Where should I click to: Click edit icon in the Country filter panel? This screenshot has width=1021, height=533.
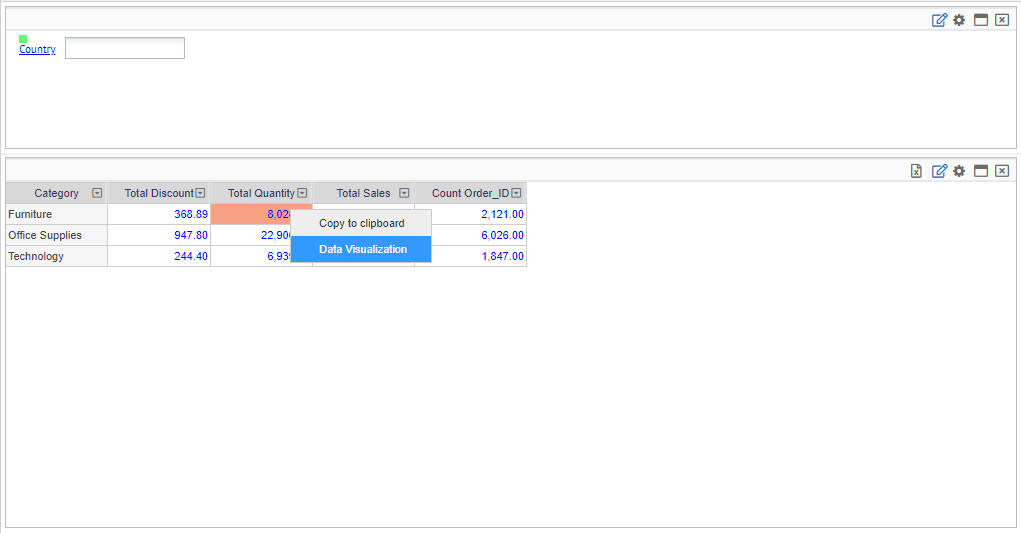click(939, 20)
